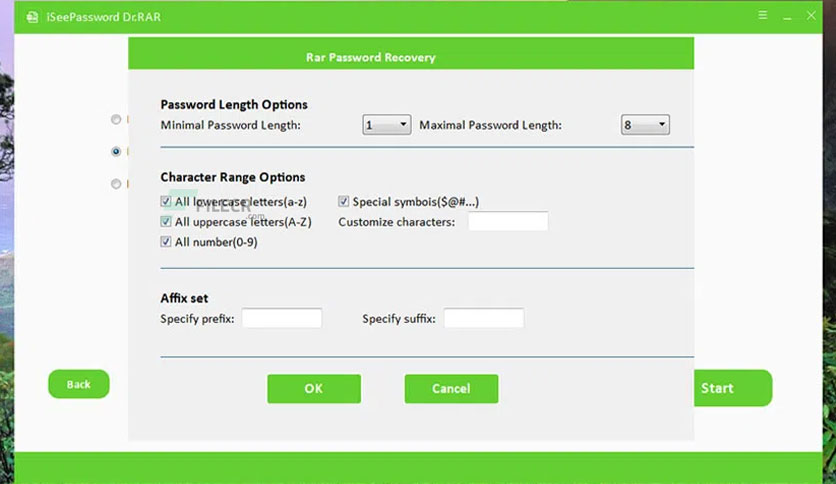Open the Maximal Password Length dropdown
836x484 pixels.
[645, 125]
